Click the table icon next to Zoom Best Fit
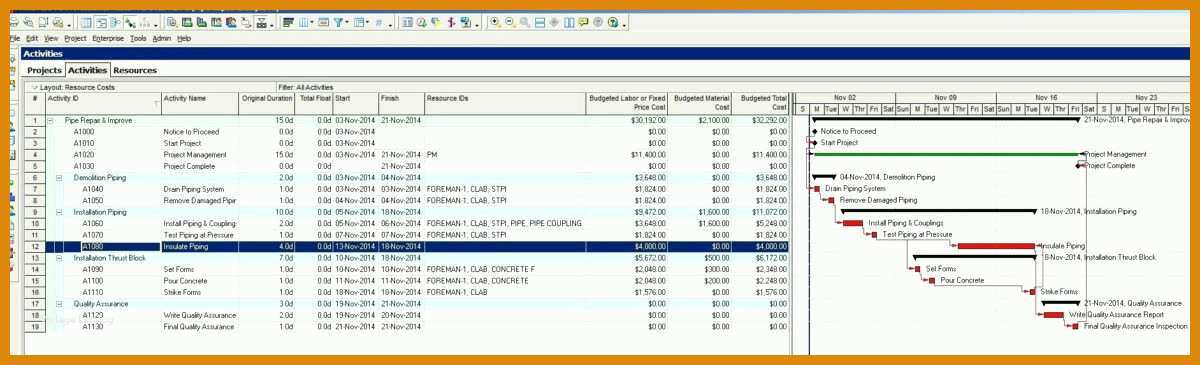1200x365 pixels. click(x=539, y=21)
